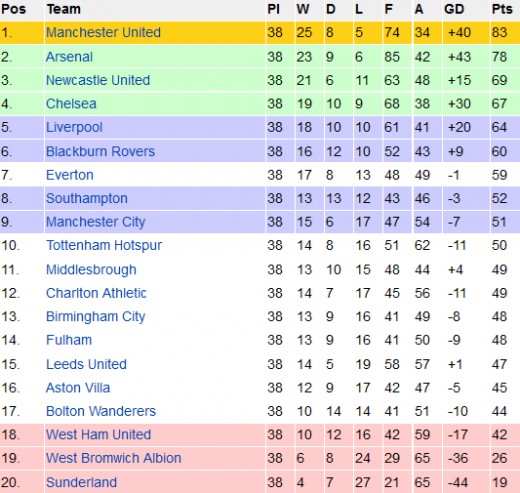Select Tottenham Hotspur team link
This screenshot has height=493, width=520.
[104, 246]
